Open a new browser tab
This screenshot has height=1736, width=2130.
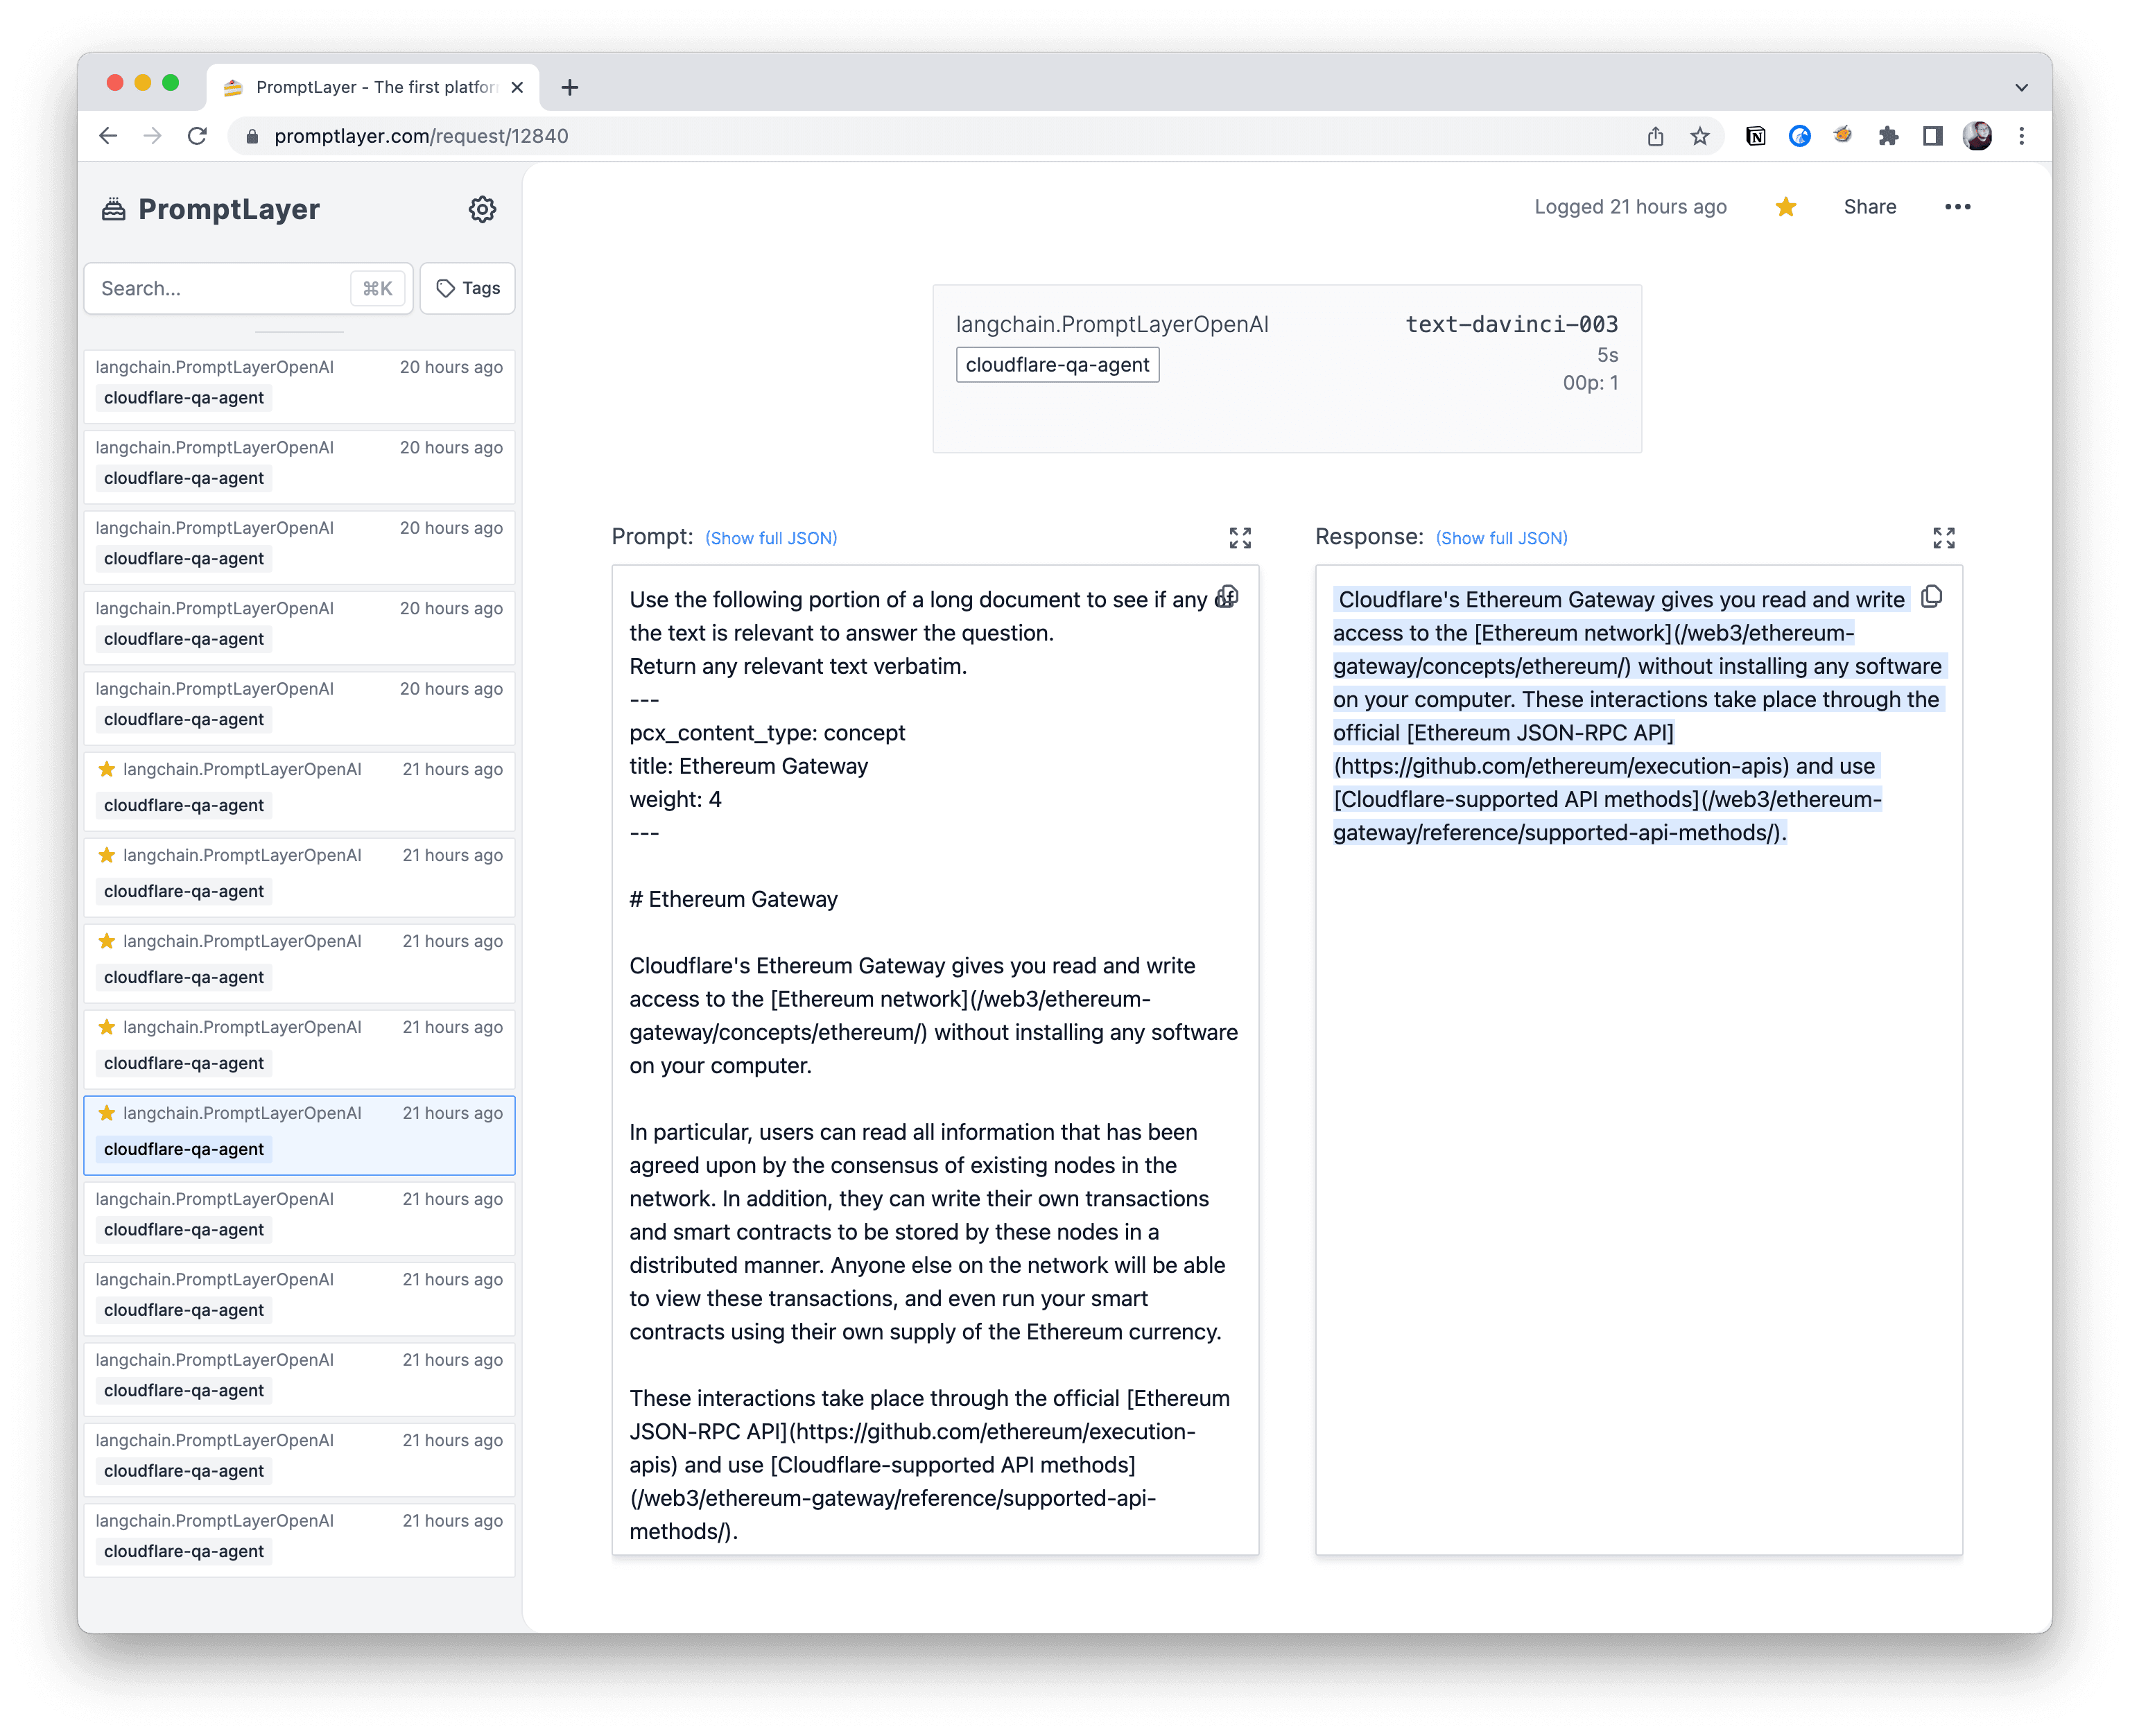(x=569, y=87)
